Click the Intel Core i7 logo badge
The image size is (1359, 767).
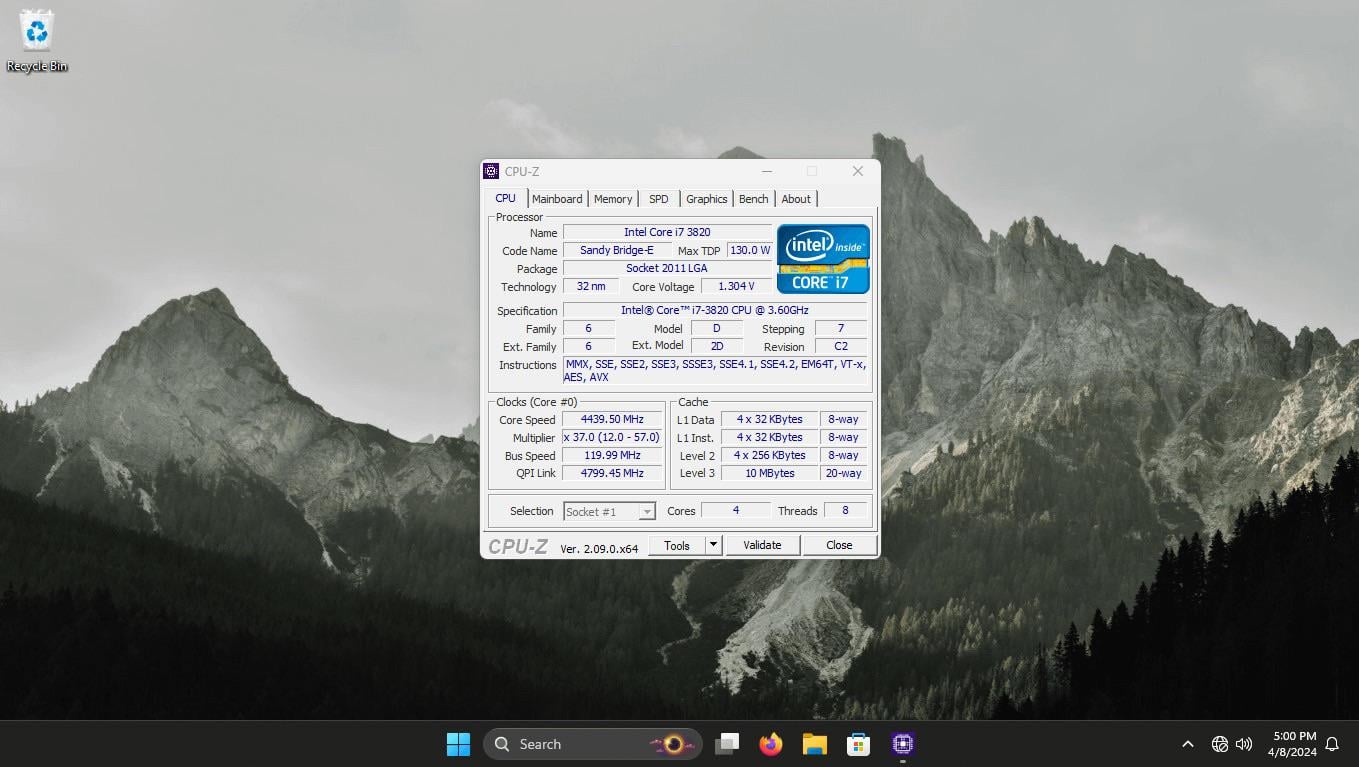point(823,259)
